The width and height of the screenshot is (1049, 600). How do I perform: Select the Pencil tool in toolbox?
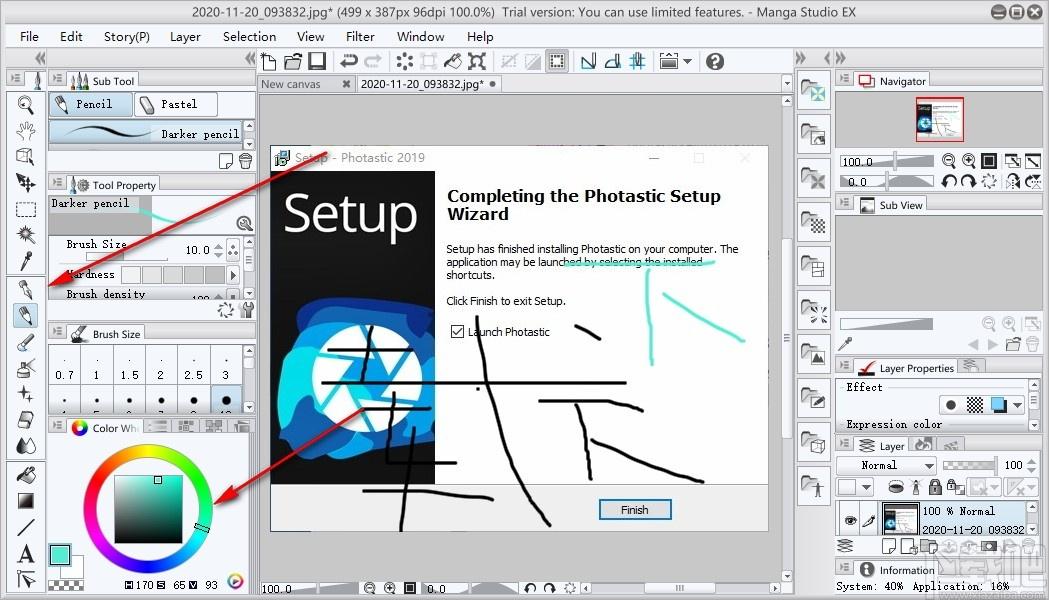(x=25, y=316)
